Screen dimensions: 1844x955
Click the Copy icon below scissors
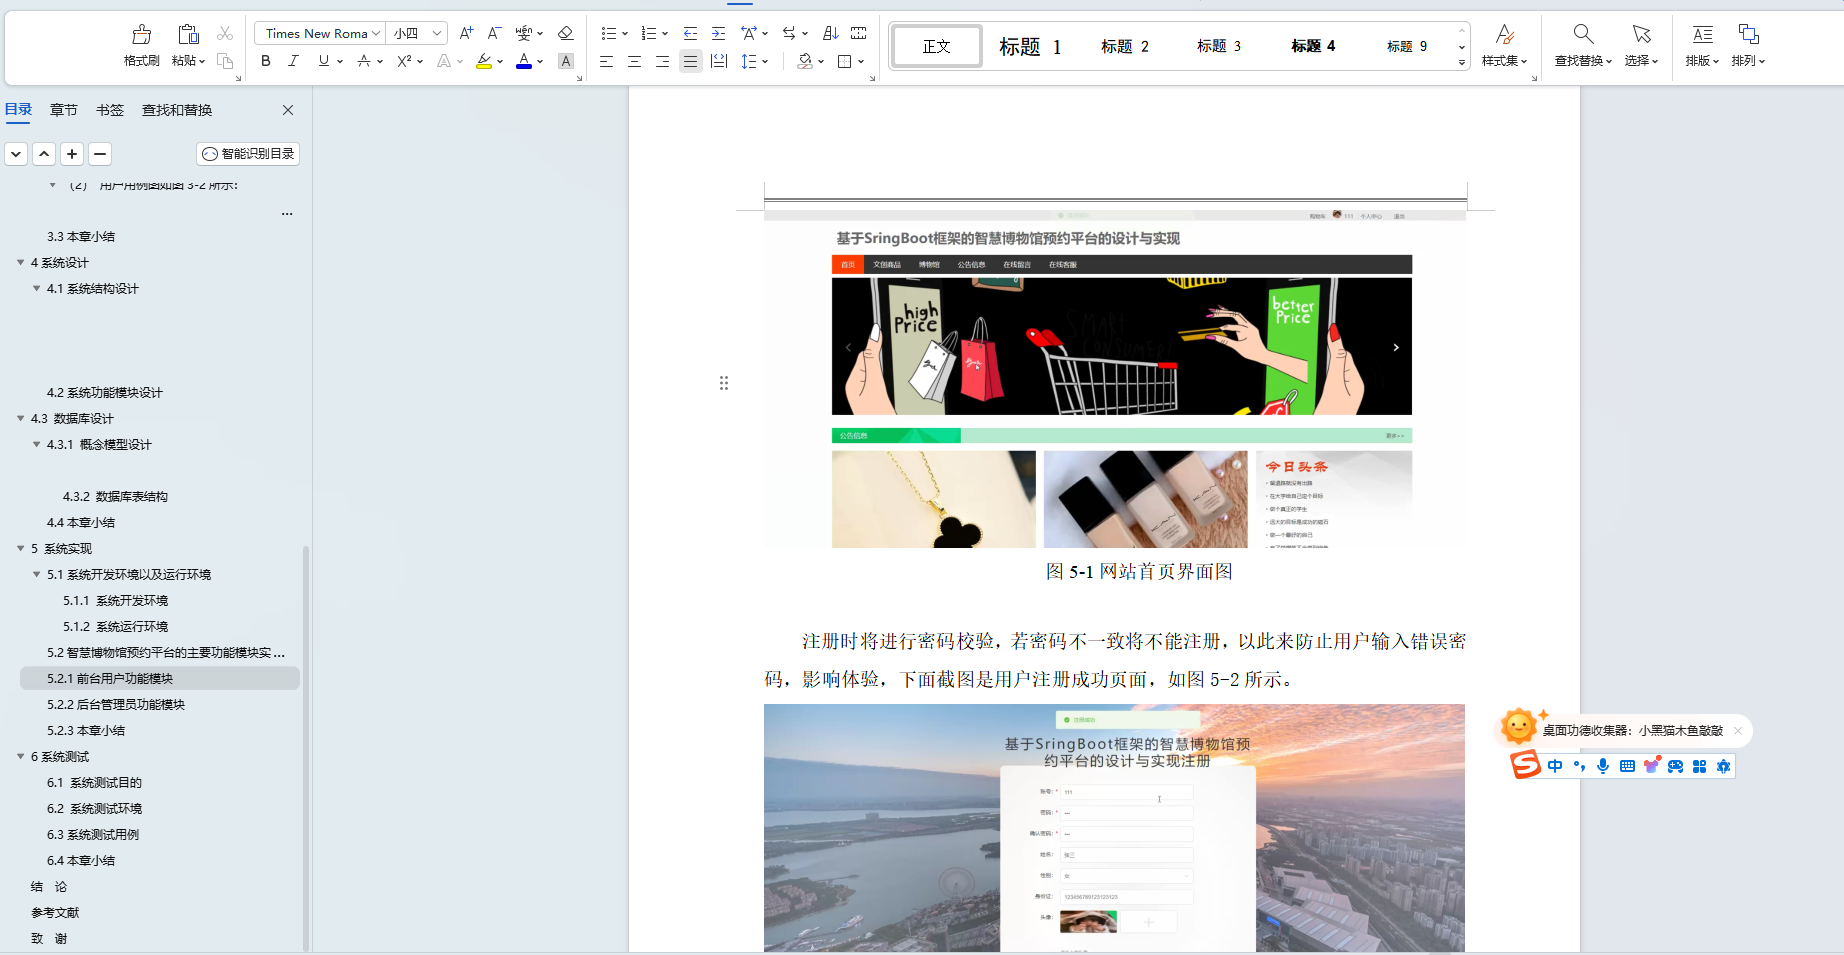pyautogui.click(x=225, y=61)
